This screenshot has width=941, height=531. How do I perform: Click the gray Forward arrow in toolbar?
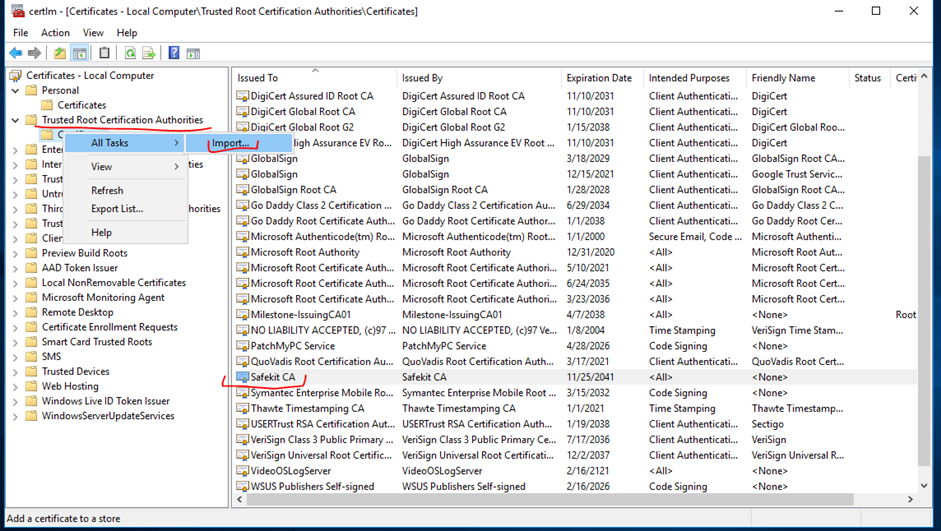pos(34,53)
